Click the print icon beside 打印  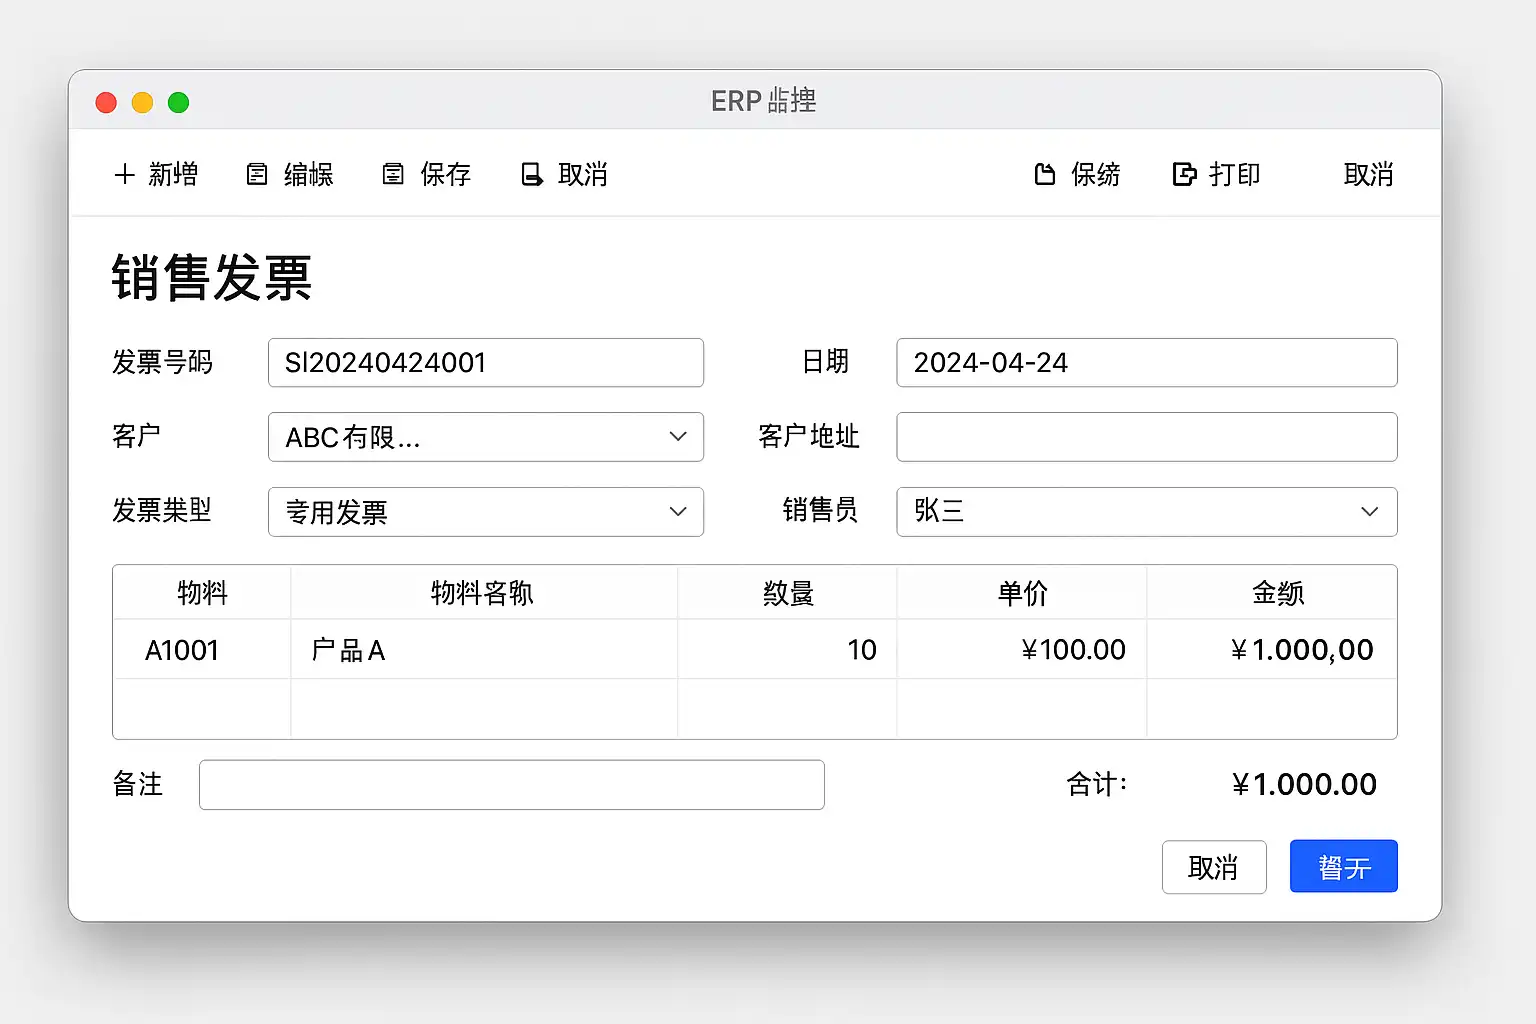click(x=1184, y=175)
